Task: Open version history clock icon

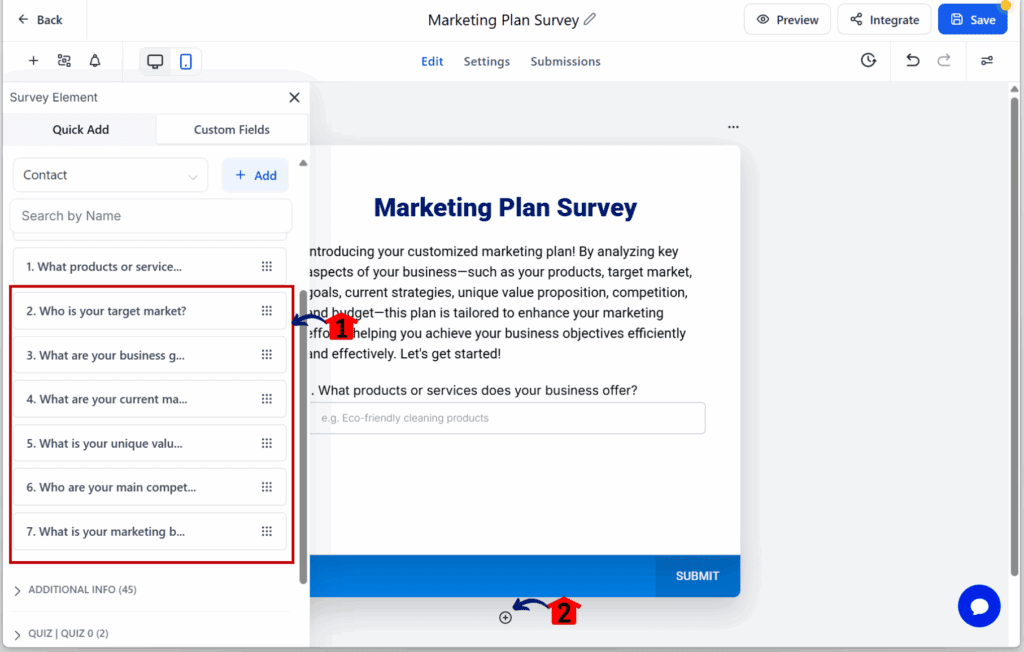Action: tap(868, 61)
